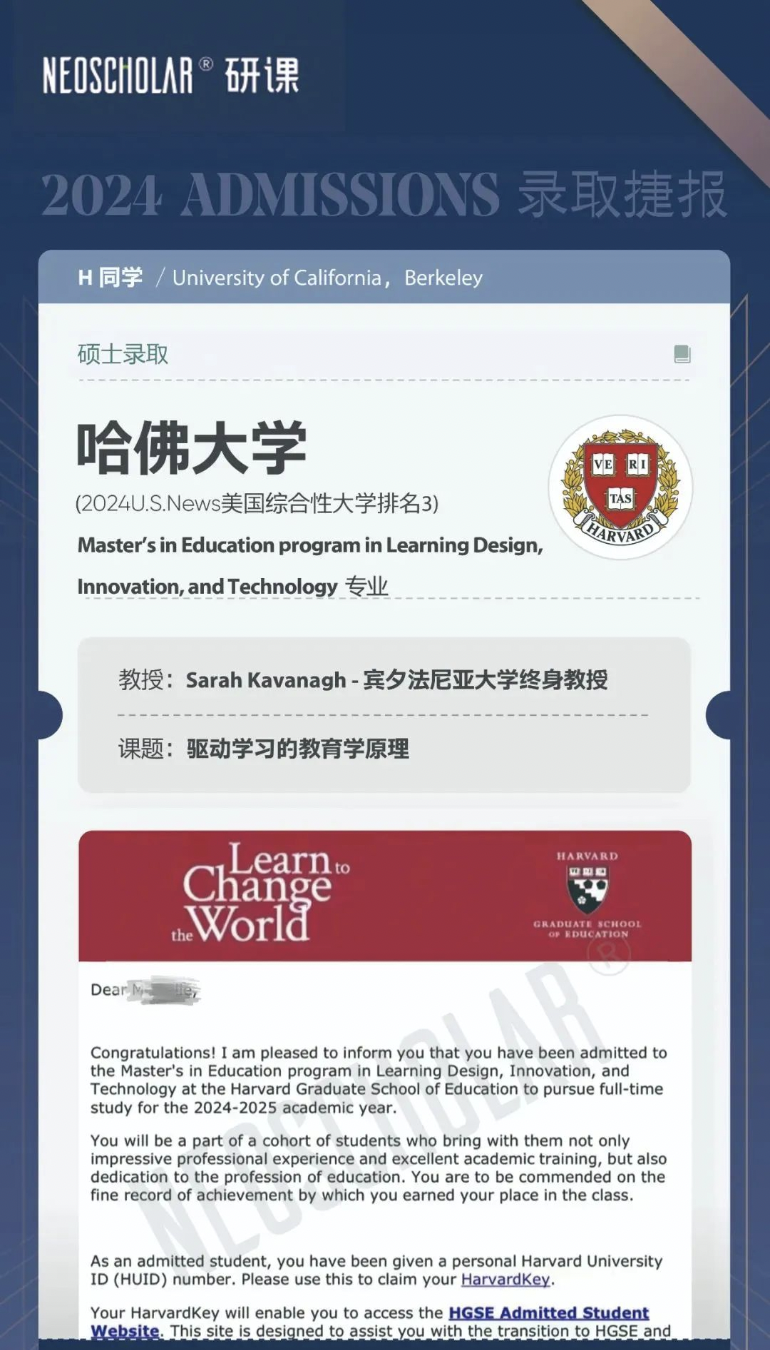Screen dimensions: 770x1350
Task: Click the 2024 ADMISSIONS 录取捷报 heading
Action: [384, 194]
